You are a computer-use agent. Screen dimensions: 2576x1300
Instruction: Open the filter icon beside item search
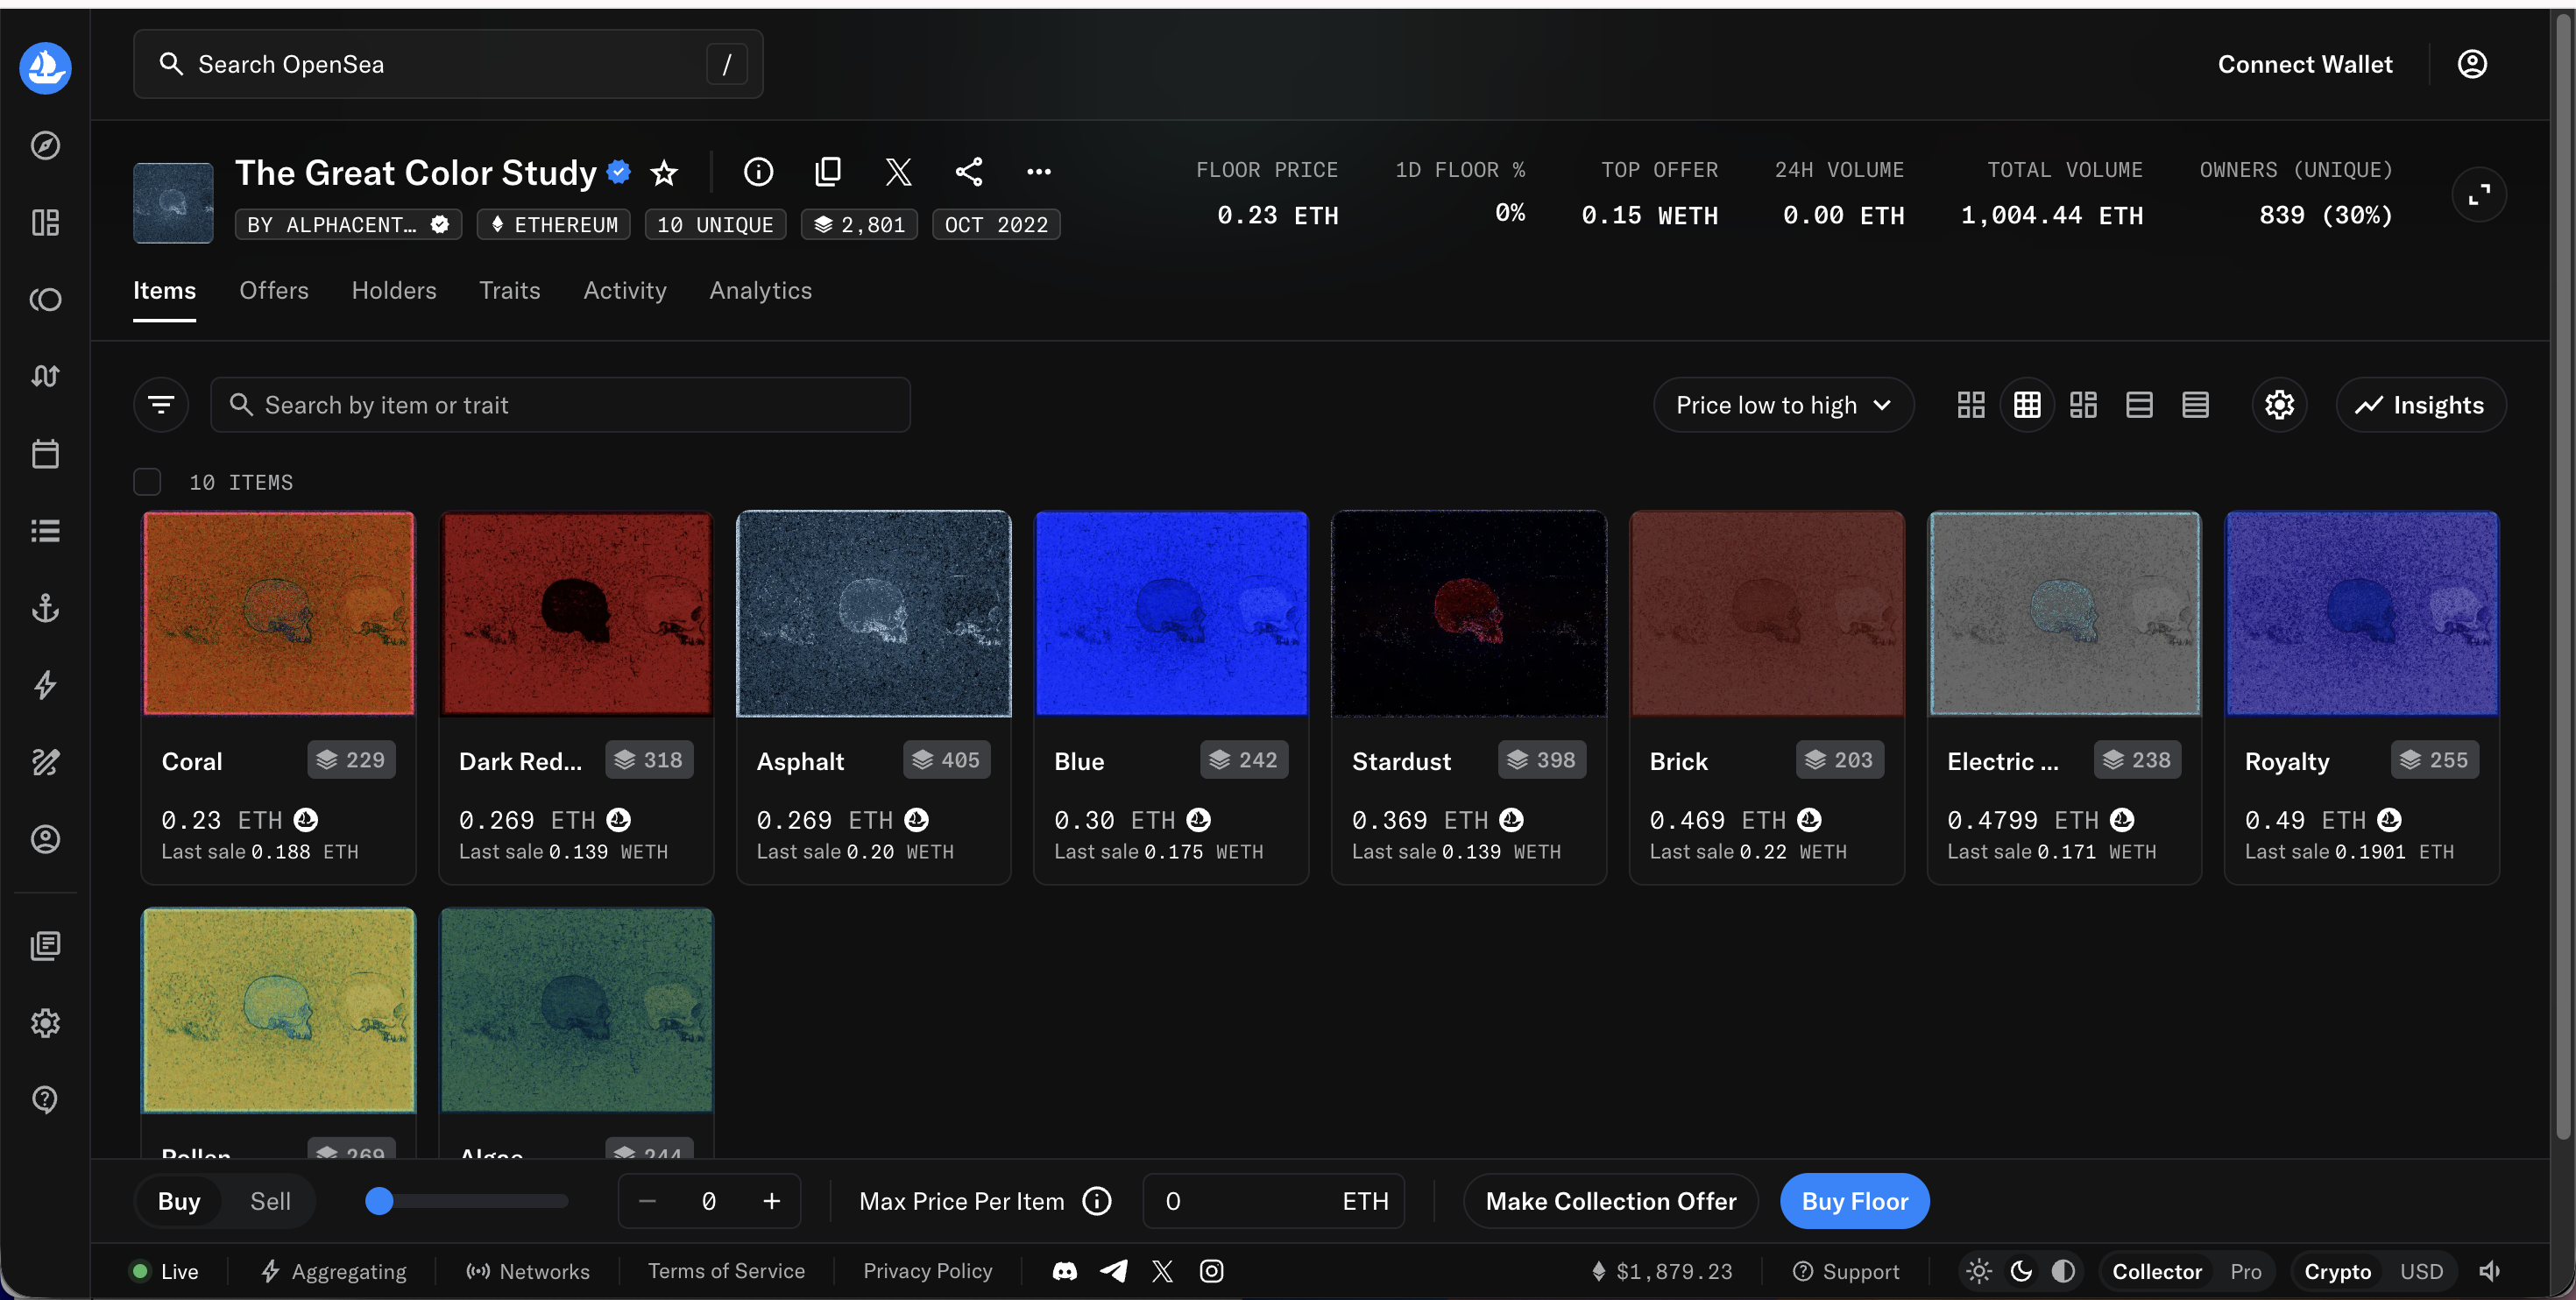[161, 405]
